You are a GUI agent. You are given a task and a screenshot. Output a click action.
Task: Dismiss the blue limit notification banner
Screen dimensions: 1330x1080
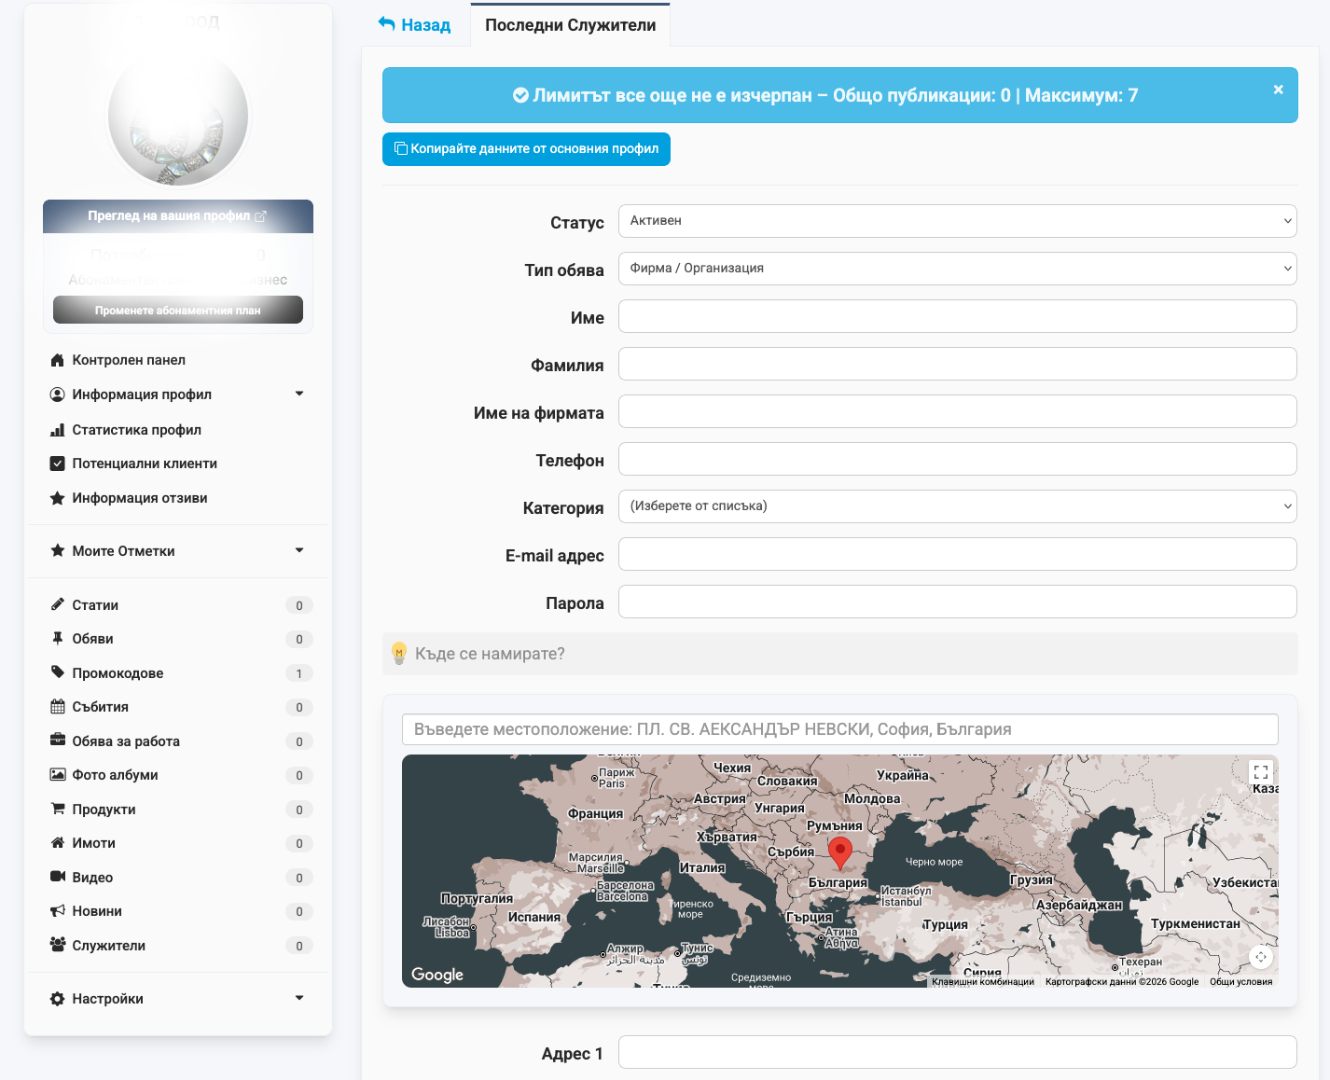click(x=1277, y=90)
